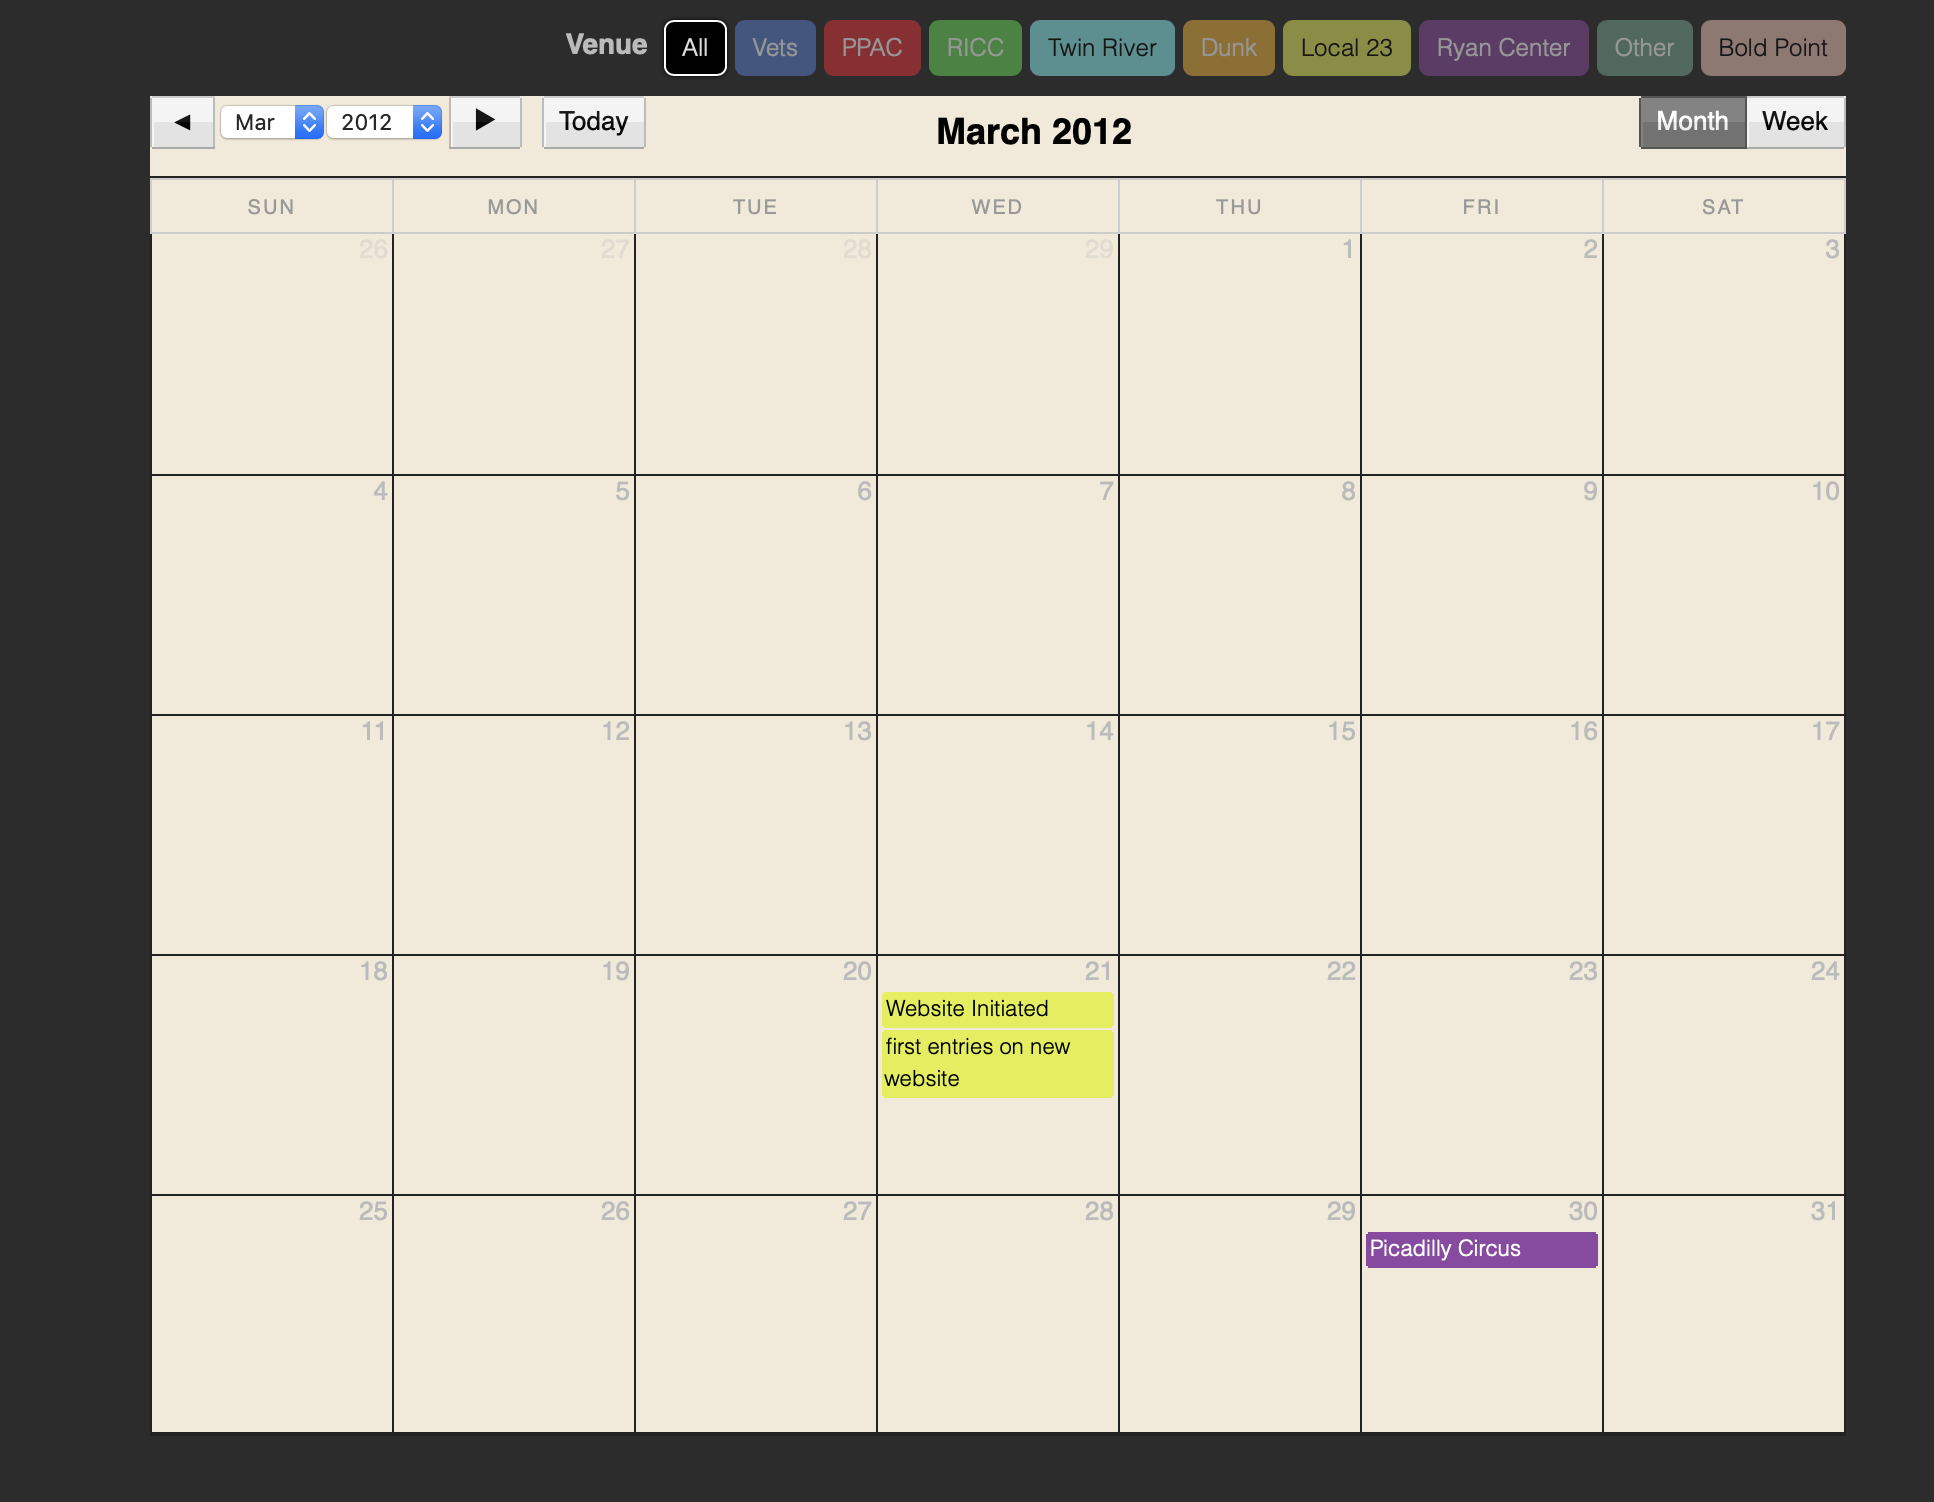This screenshot has width=1934, height=1502.
Task: Filter by Ryan Center venue
Action: [1503, 48]
